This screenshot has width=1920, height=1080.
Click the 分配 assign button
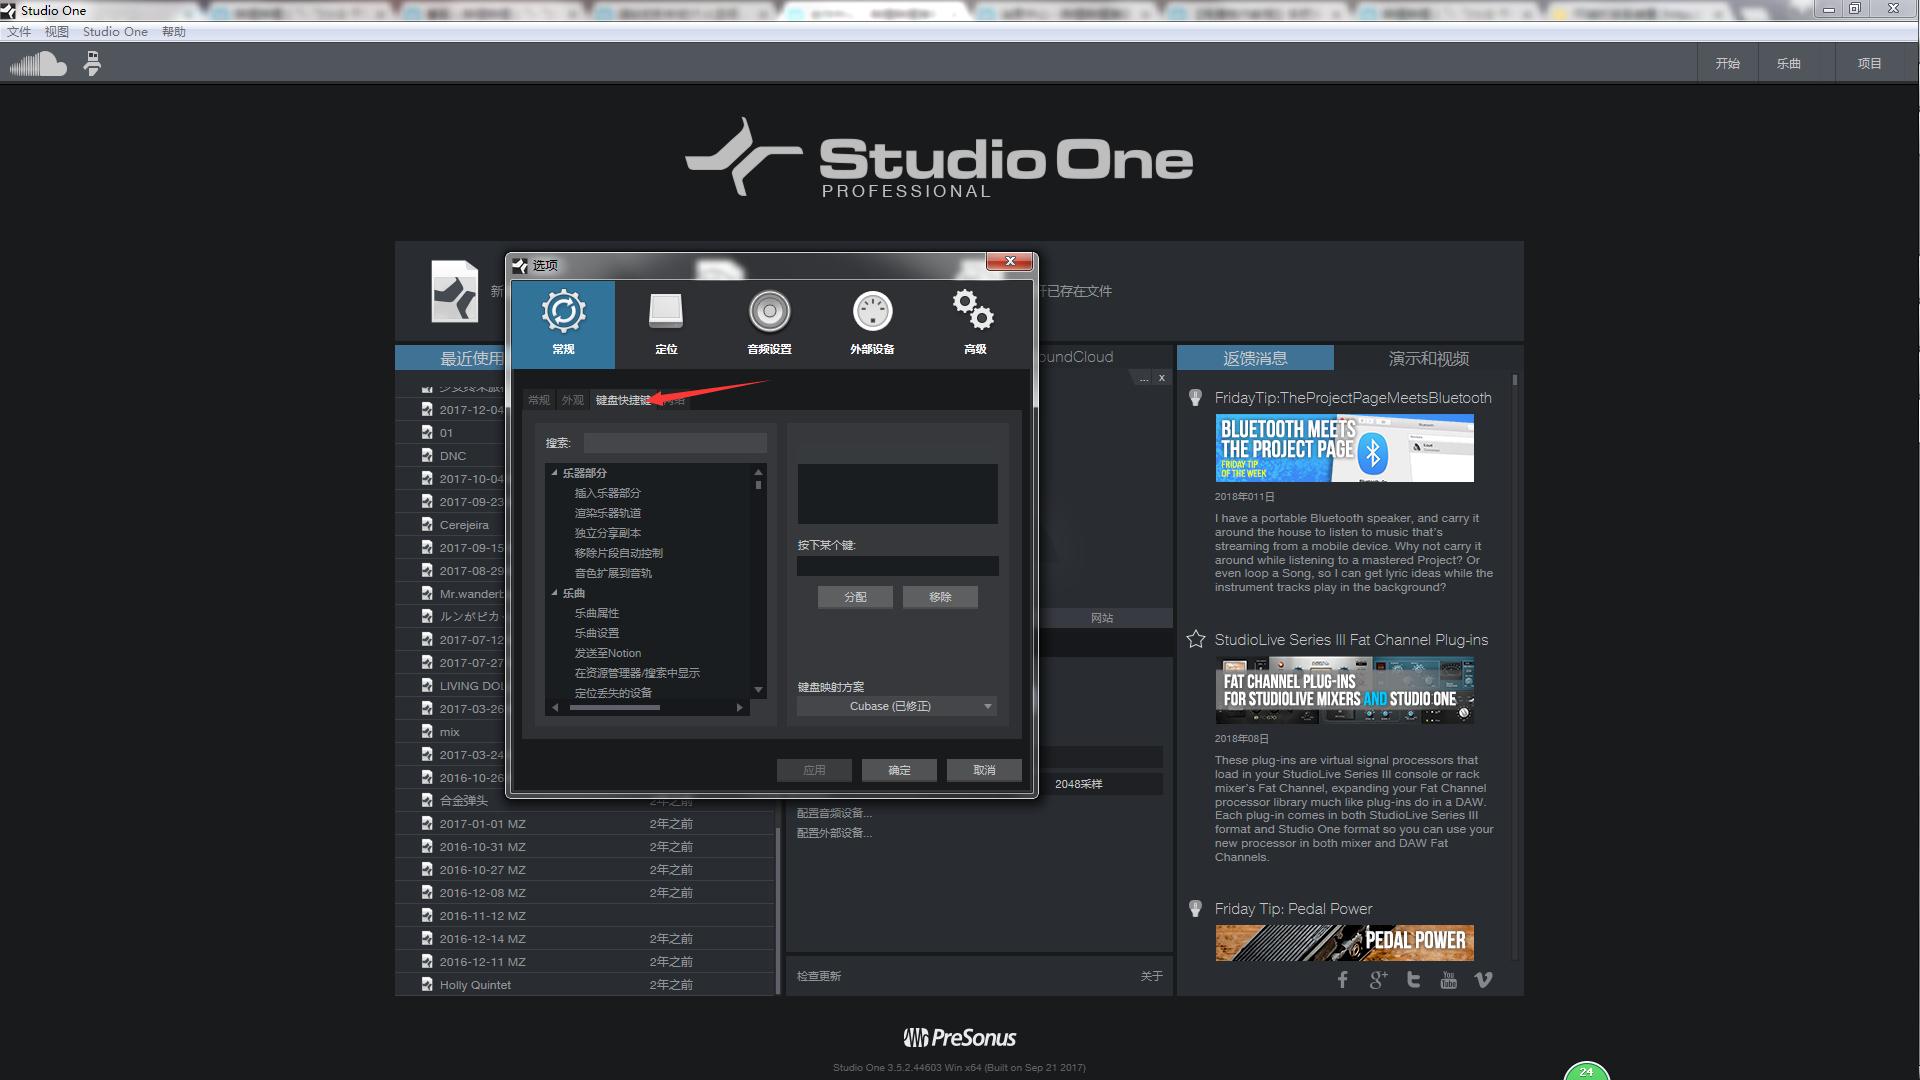[x=855, y=597]
